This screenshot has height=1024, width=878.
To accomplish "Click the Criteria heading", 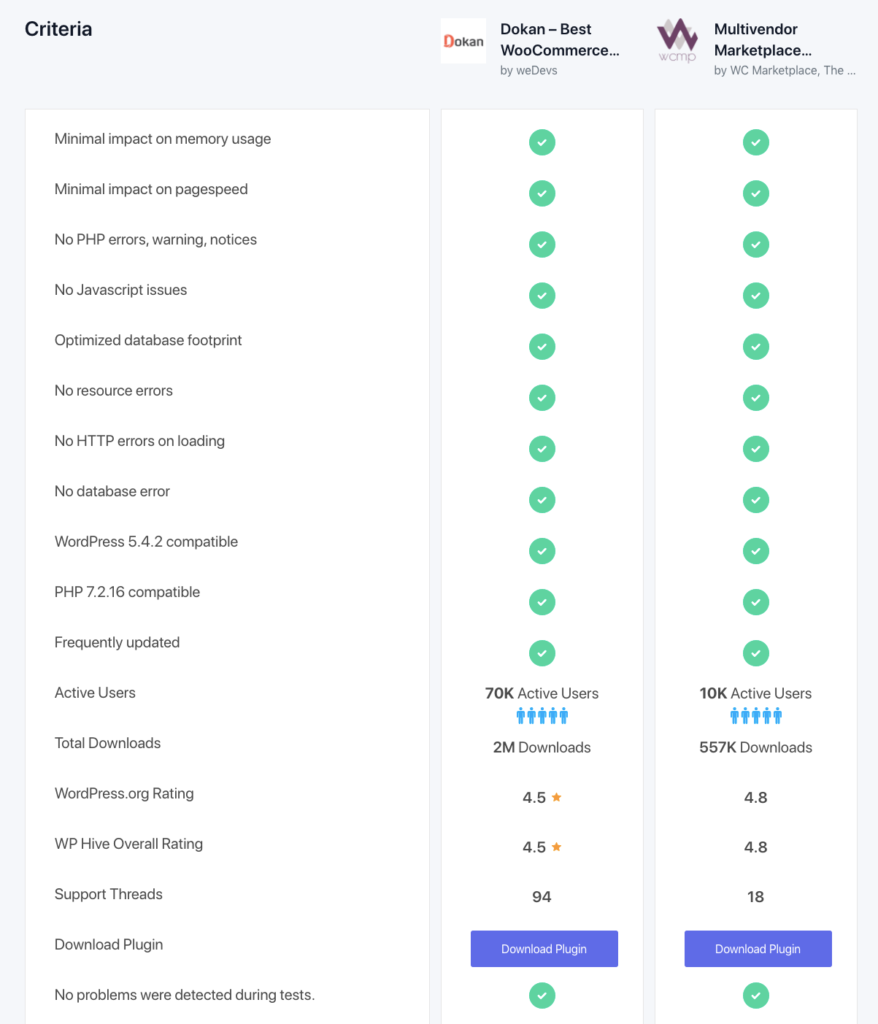I will tap(58, 29).
